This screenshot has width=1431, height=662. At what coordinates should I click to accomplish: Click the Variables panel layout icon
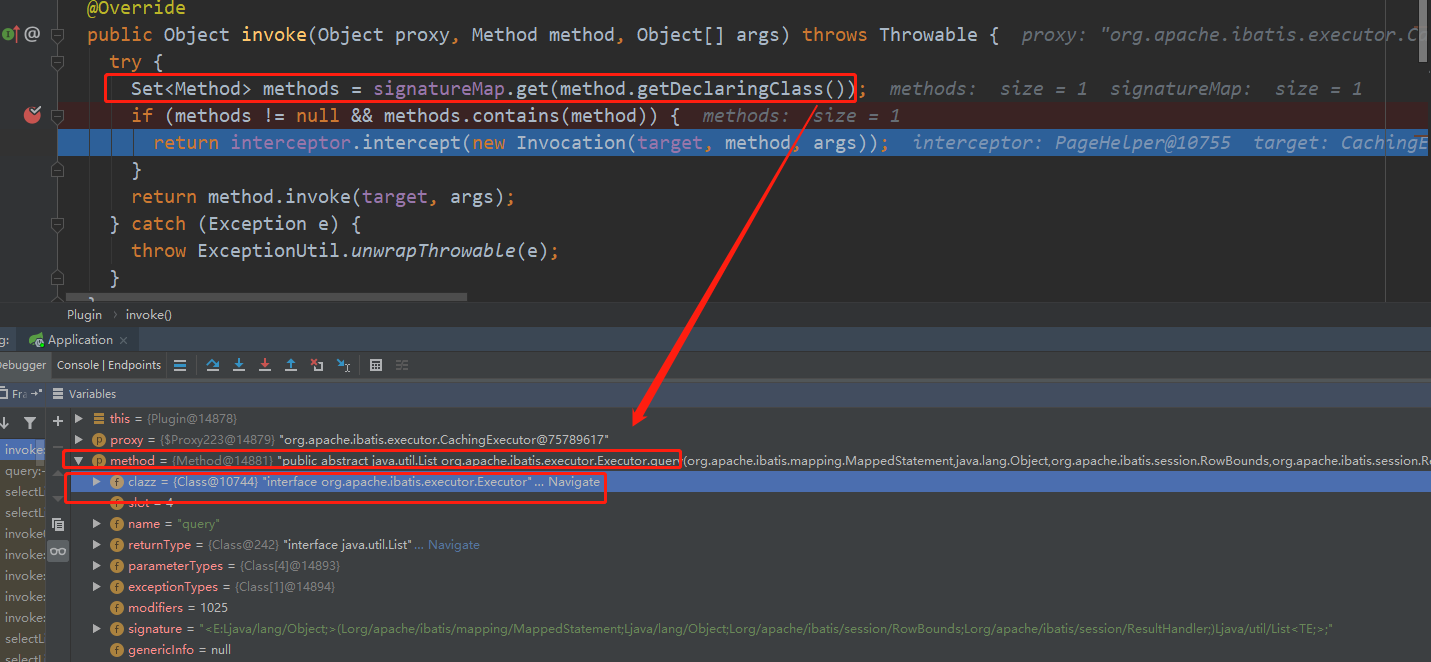[58, 394]
